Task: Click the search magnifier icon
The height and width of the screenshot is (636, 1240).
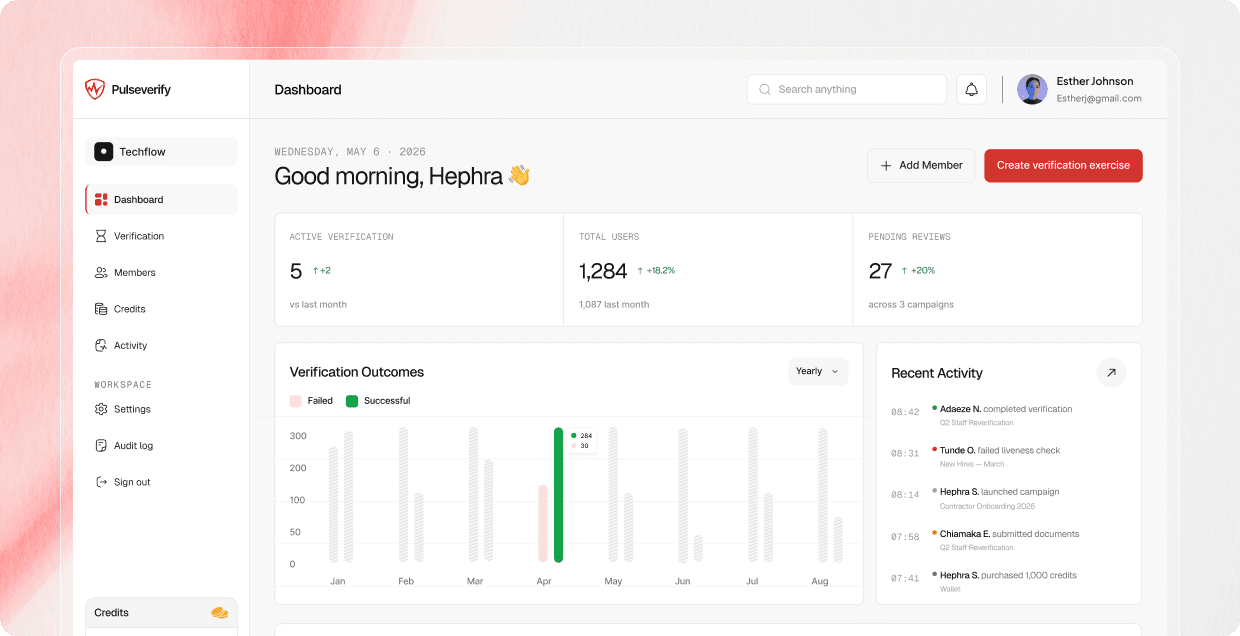Action: pyautogui.click(x=766, y=89)
